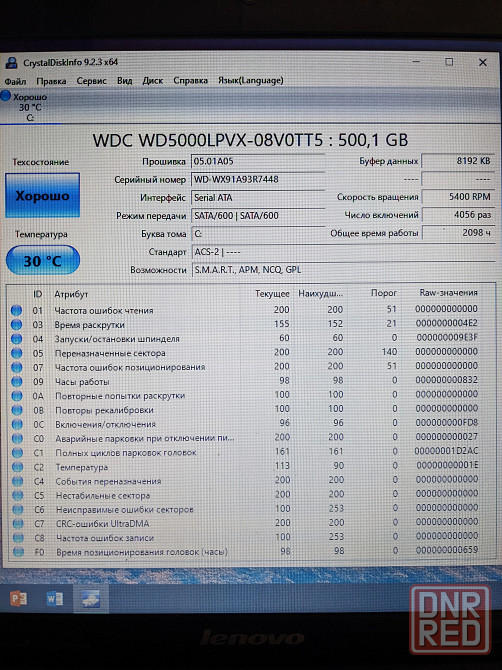The width and height of the screenshot is (502, 670).
Task: Select raw value 000000000832 of Часы работы
Action: coord(447,380)
